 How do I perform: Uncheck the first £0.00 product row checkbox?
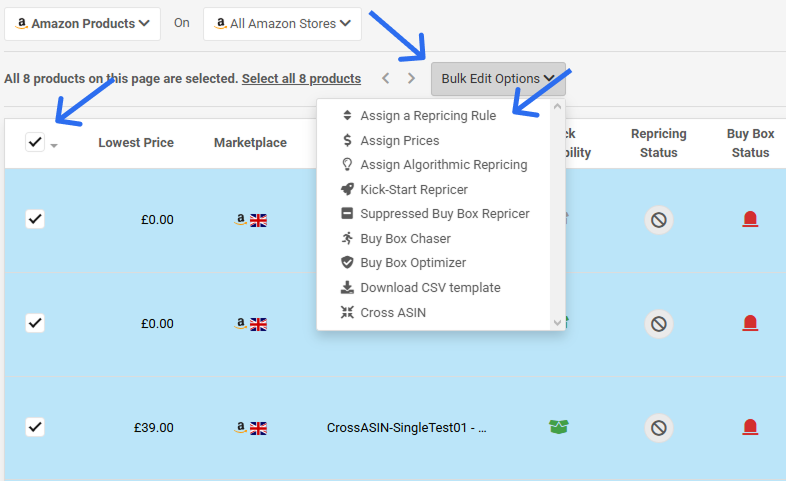pos(35,219)
